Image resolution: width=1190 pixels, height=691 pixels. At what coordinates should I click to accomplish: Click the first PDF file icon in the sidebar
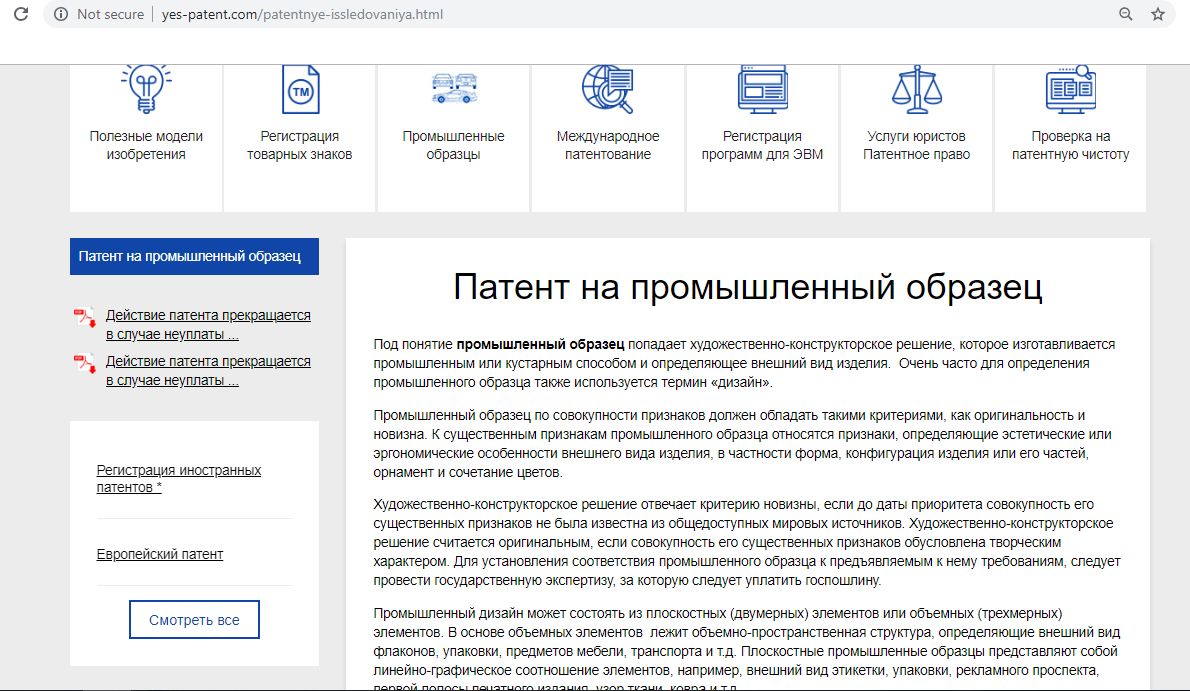[84, 317]
